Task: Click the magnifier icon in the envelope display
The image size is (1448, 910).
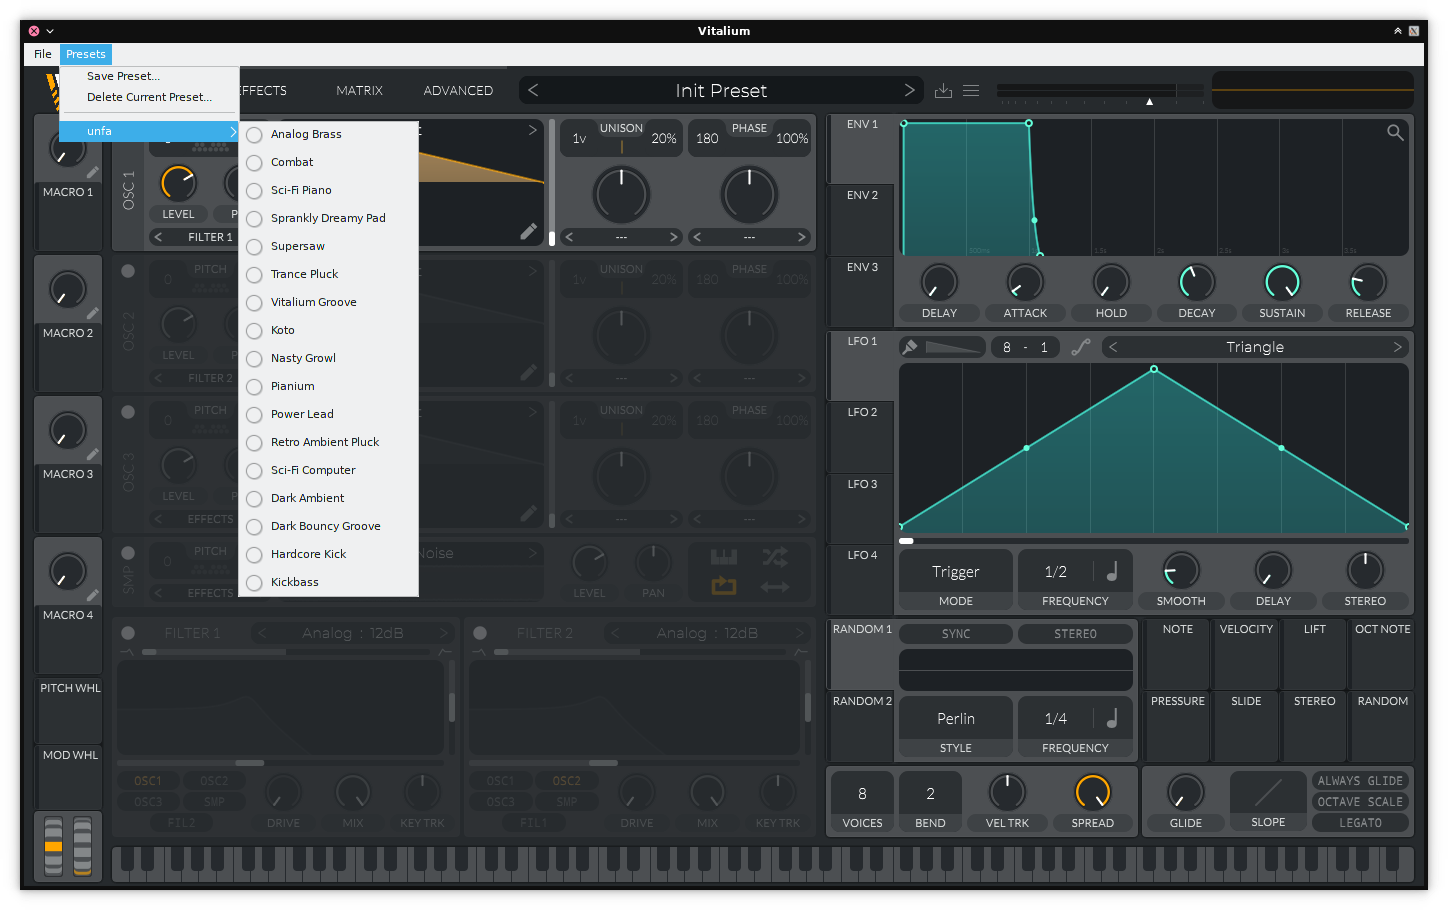Action: pyautogui.click(x=1395, y=132)
